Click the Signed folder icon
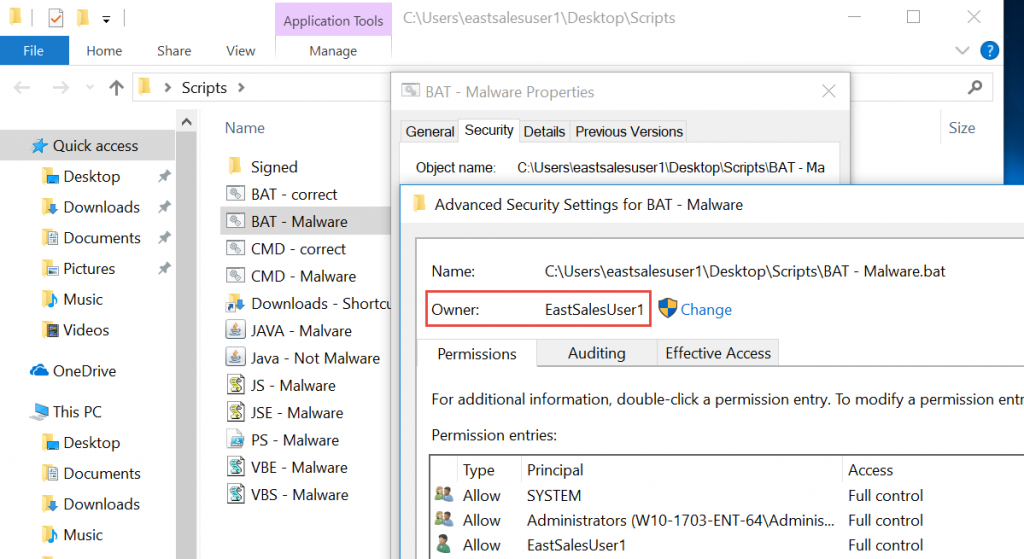Screen dimensions: 1024x559 tap(235, 167)
